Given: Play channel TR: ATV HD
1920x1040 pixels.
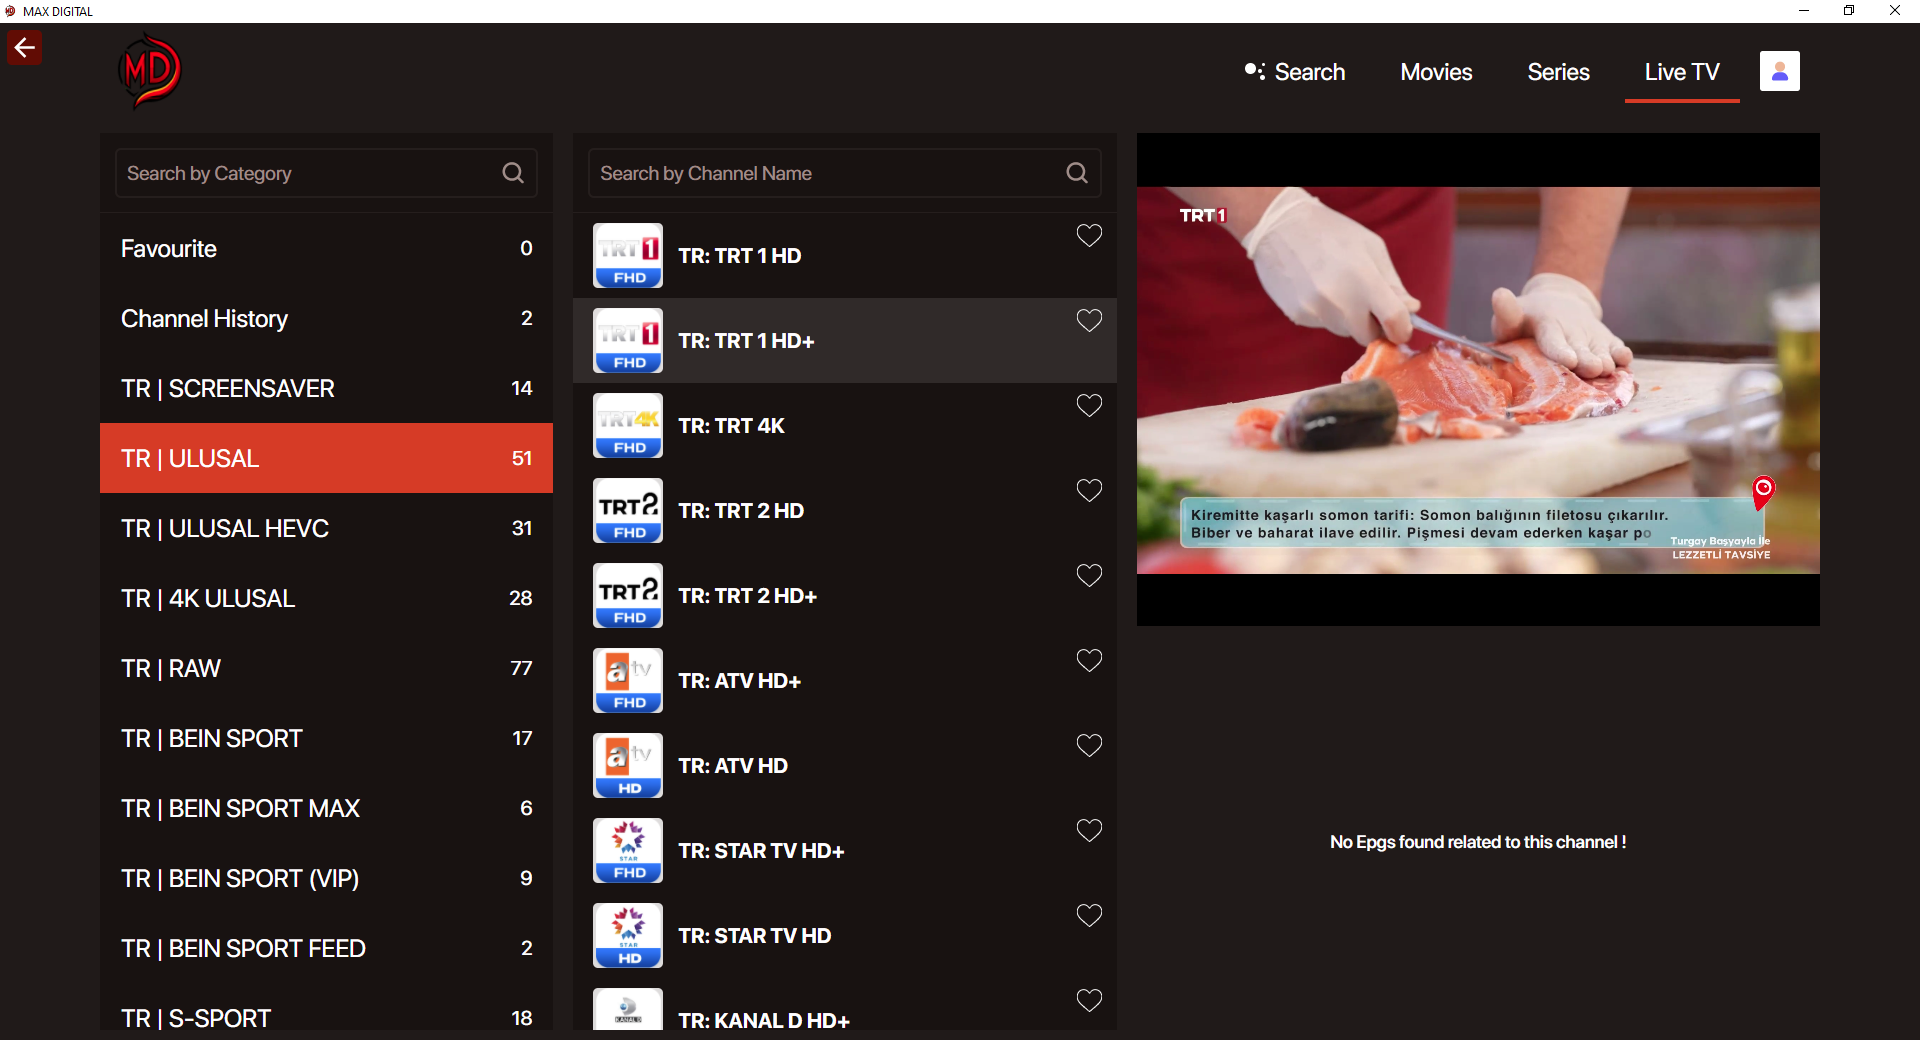Looking at the screenshot, I should [845, 766].
